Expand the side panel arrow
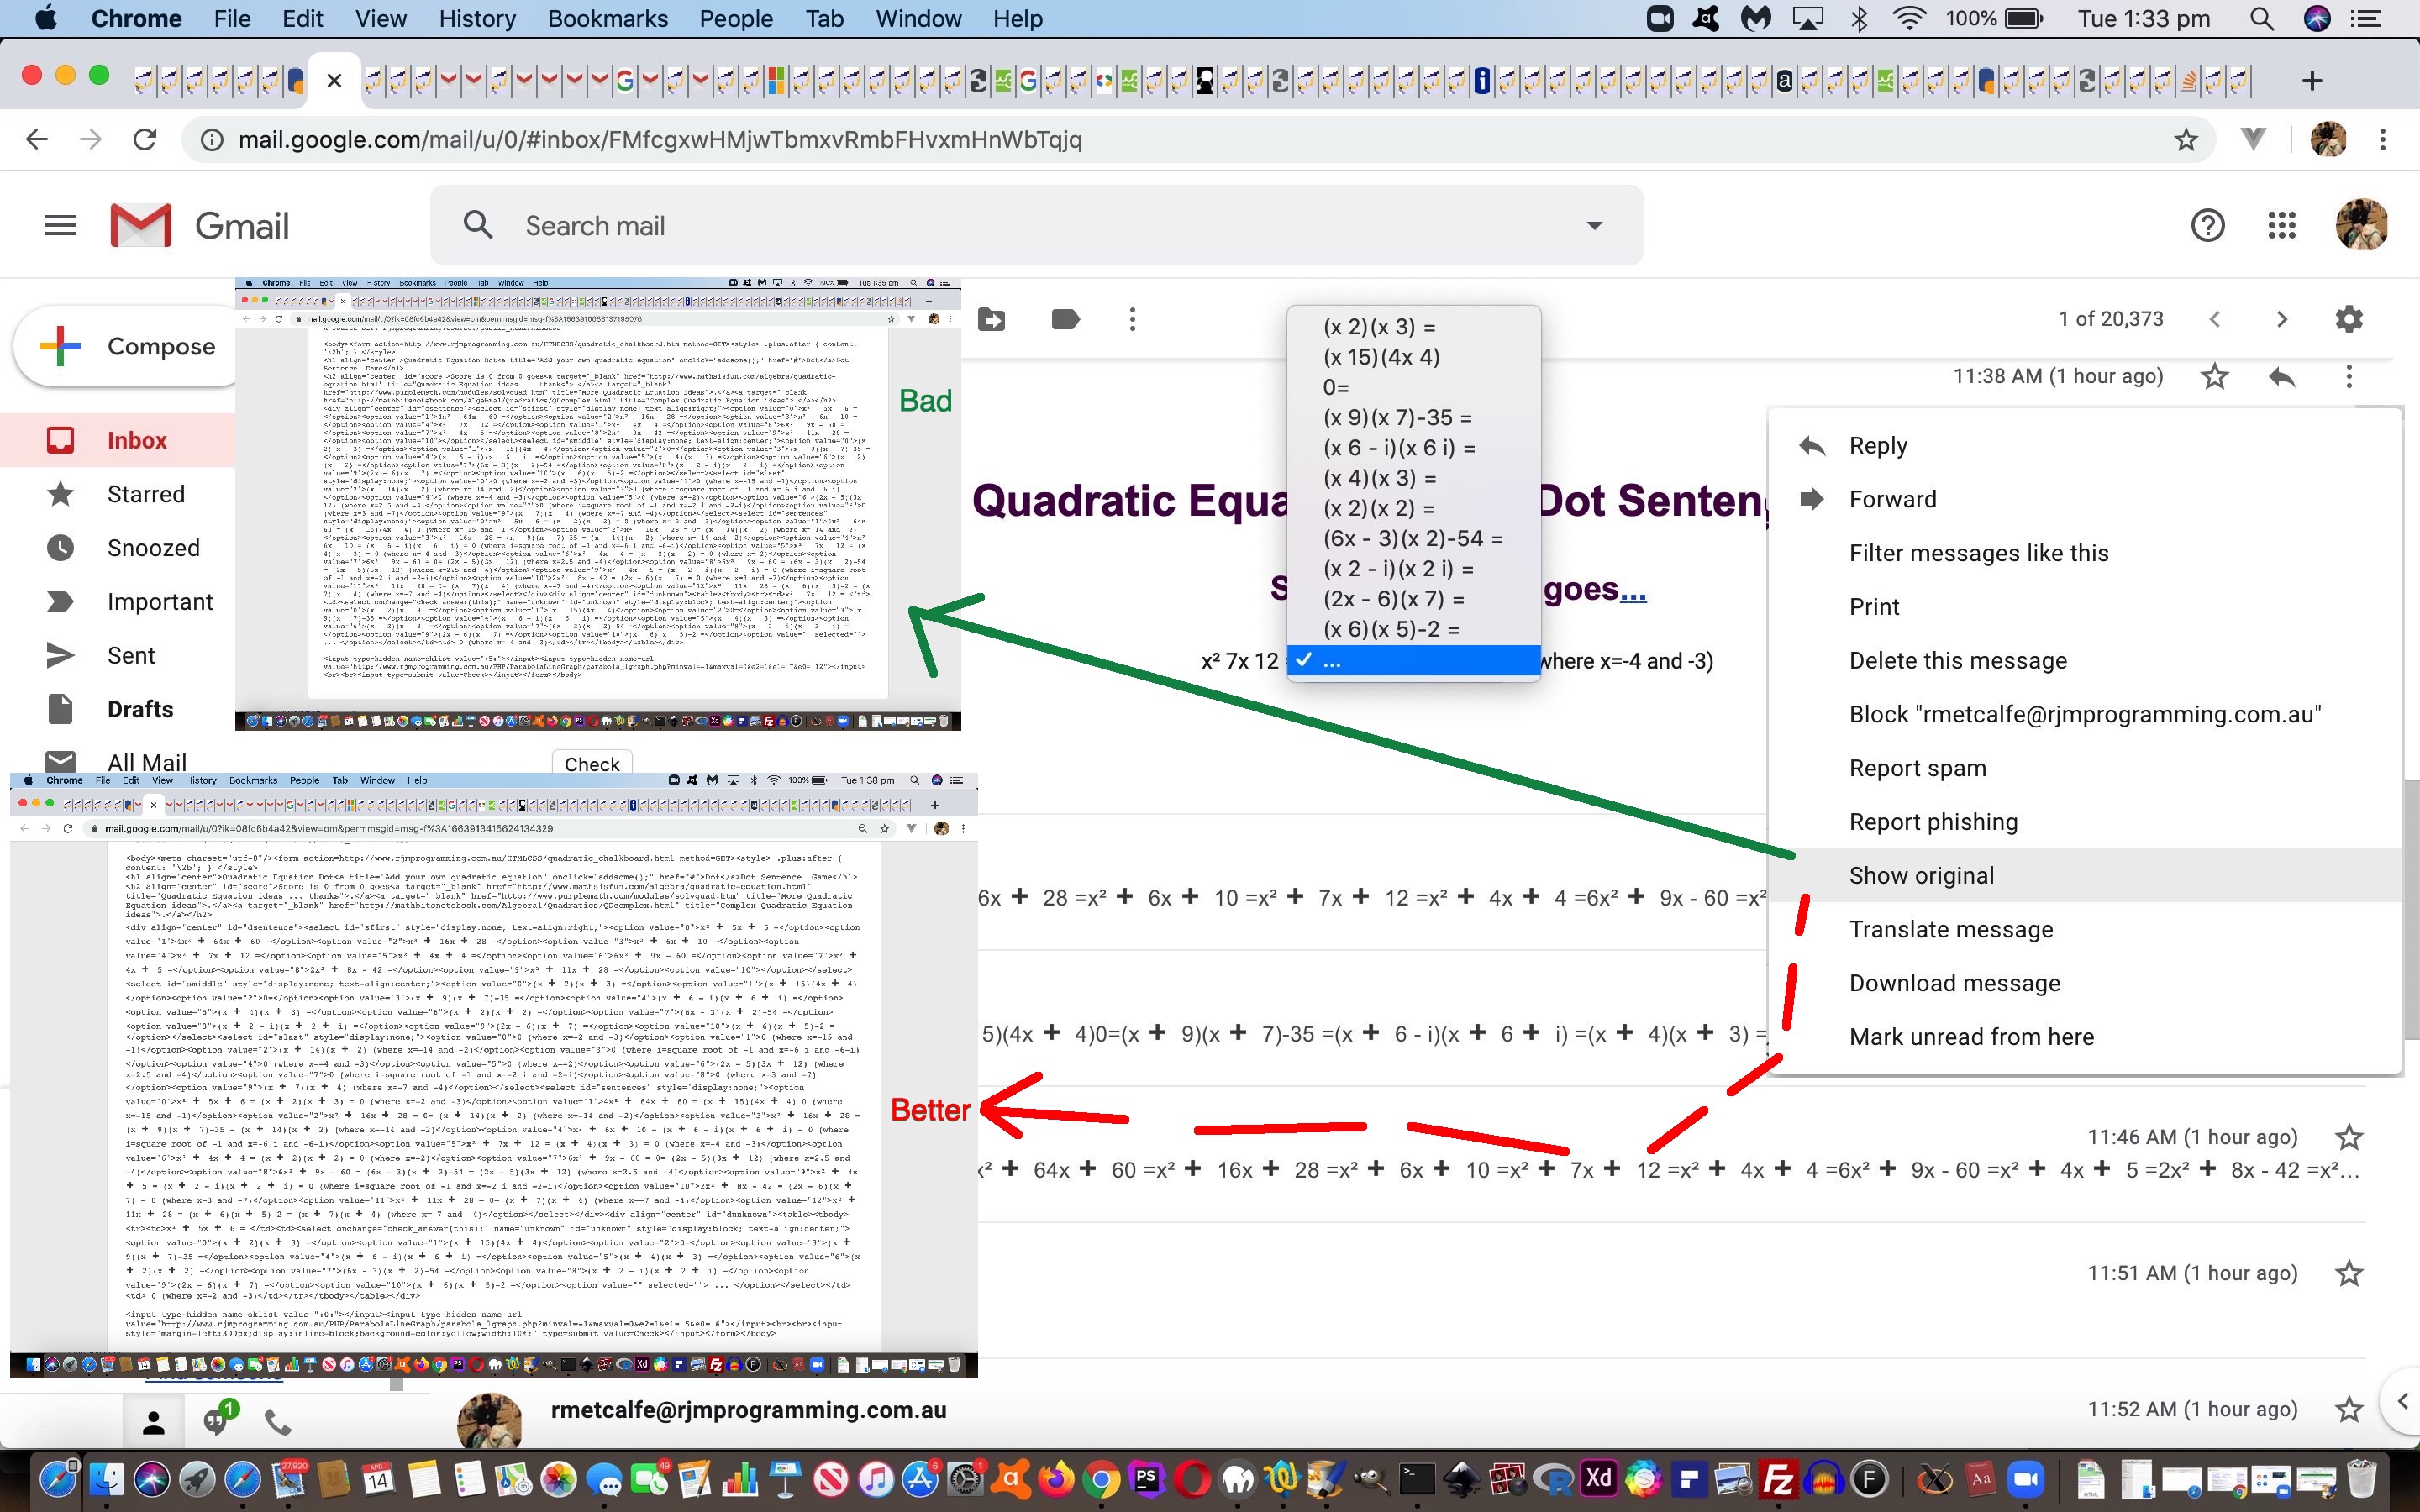This screenshot has width=2420, height=1512. pos(2403,1401)
